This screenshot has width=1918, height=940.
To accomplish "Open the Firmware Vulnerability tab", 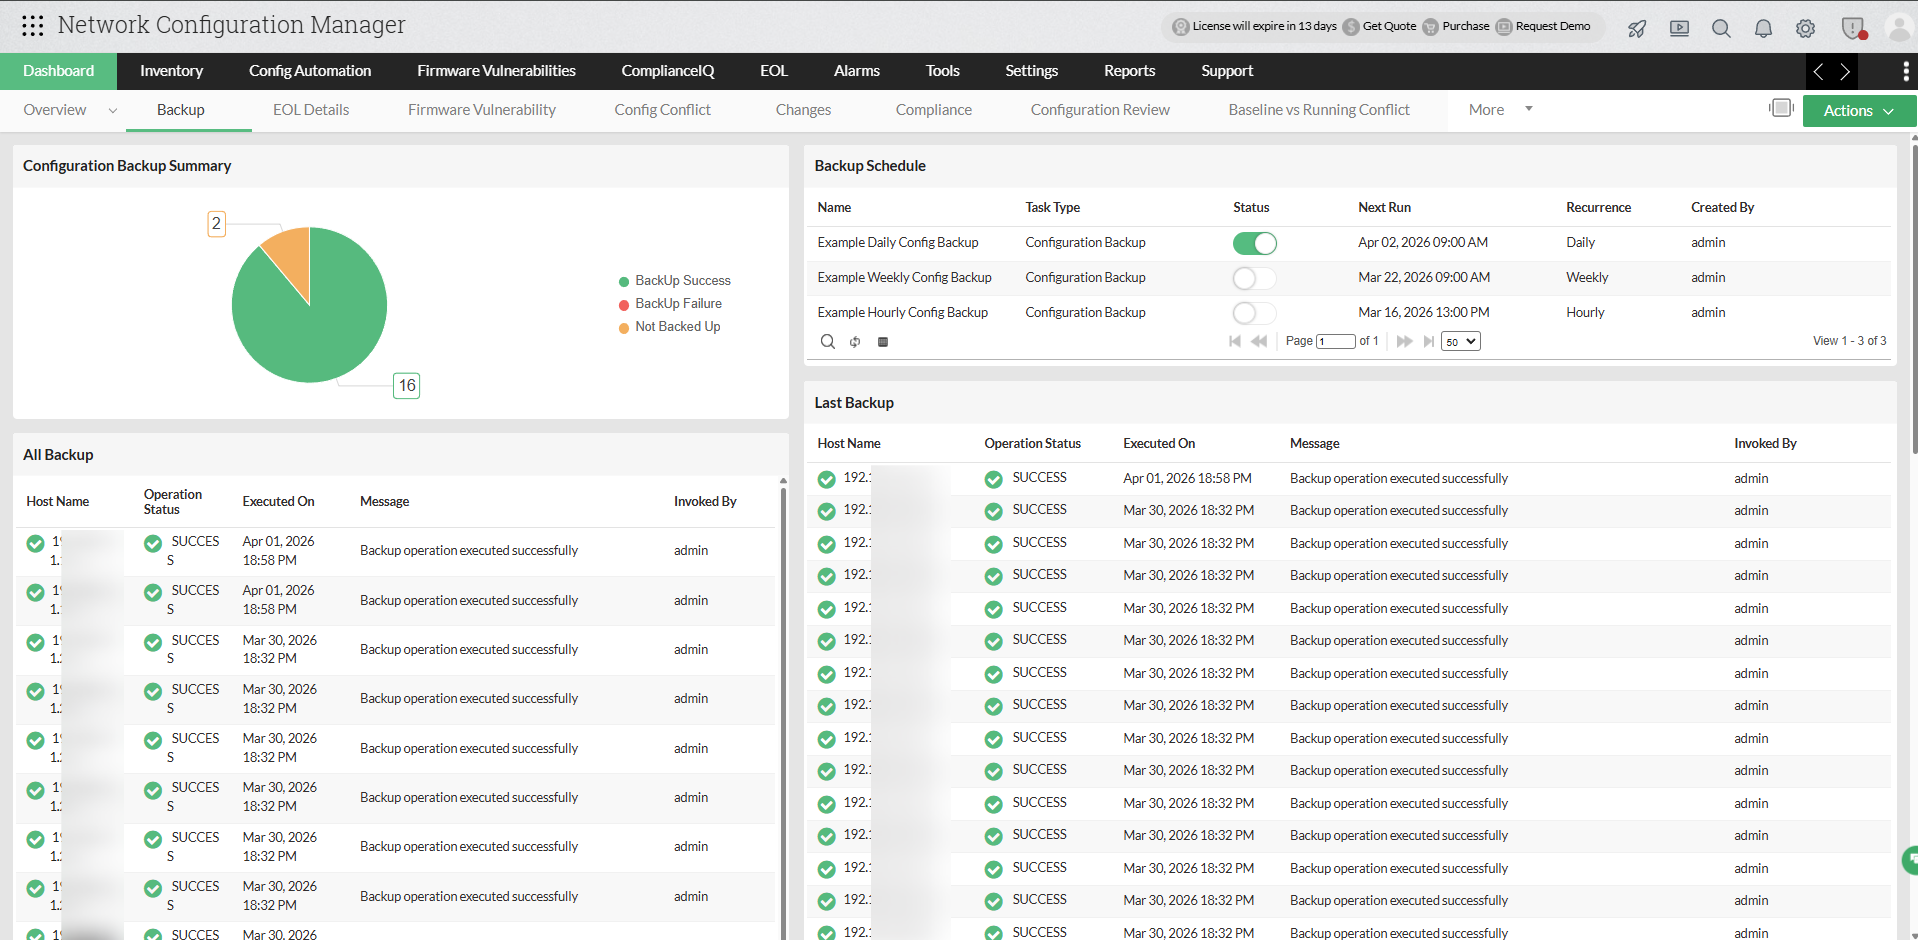I will tap(481, 110).
